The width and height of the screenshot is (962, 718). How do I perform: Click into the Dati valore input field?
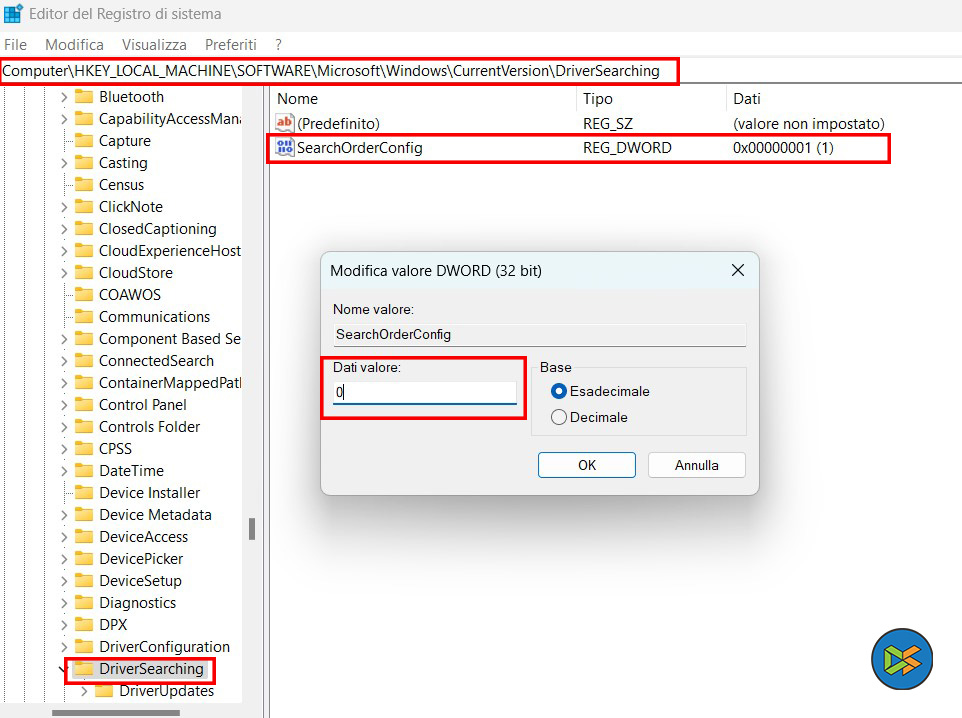[425, 392]
